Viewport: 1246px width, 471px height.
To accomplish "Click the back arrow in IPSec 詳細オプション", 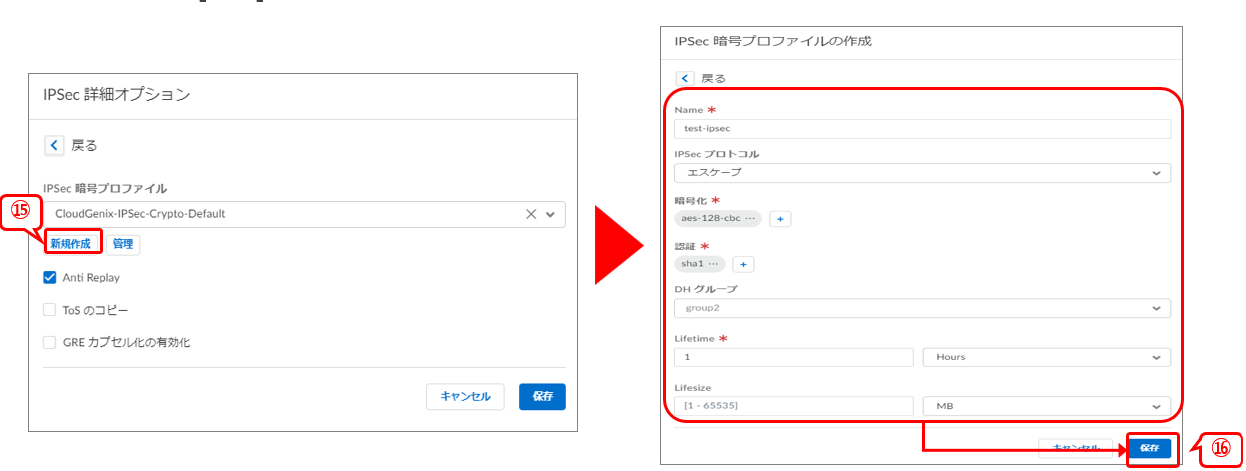I will (54, 145).
